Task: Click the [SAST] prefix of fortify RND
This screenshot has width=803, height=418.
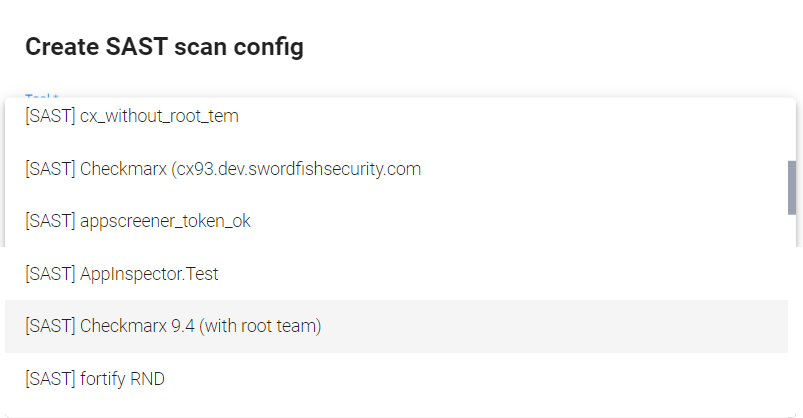Action: coord(49,379)
